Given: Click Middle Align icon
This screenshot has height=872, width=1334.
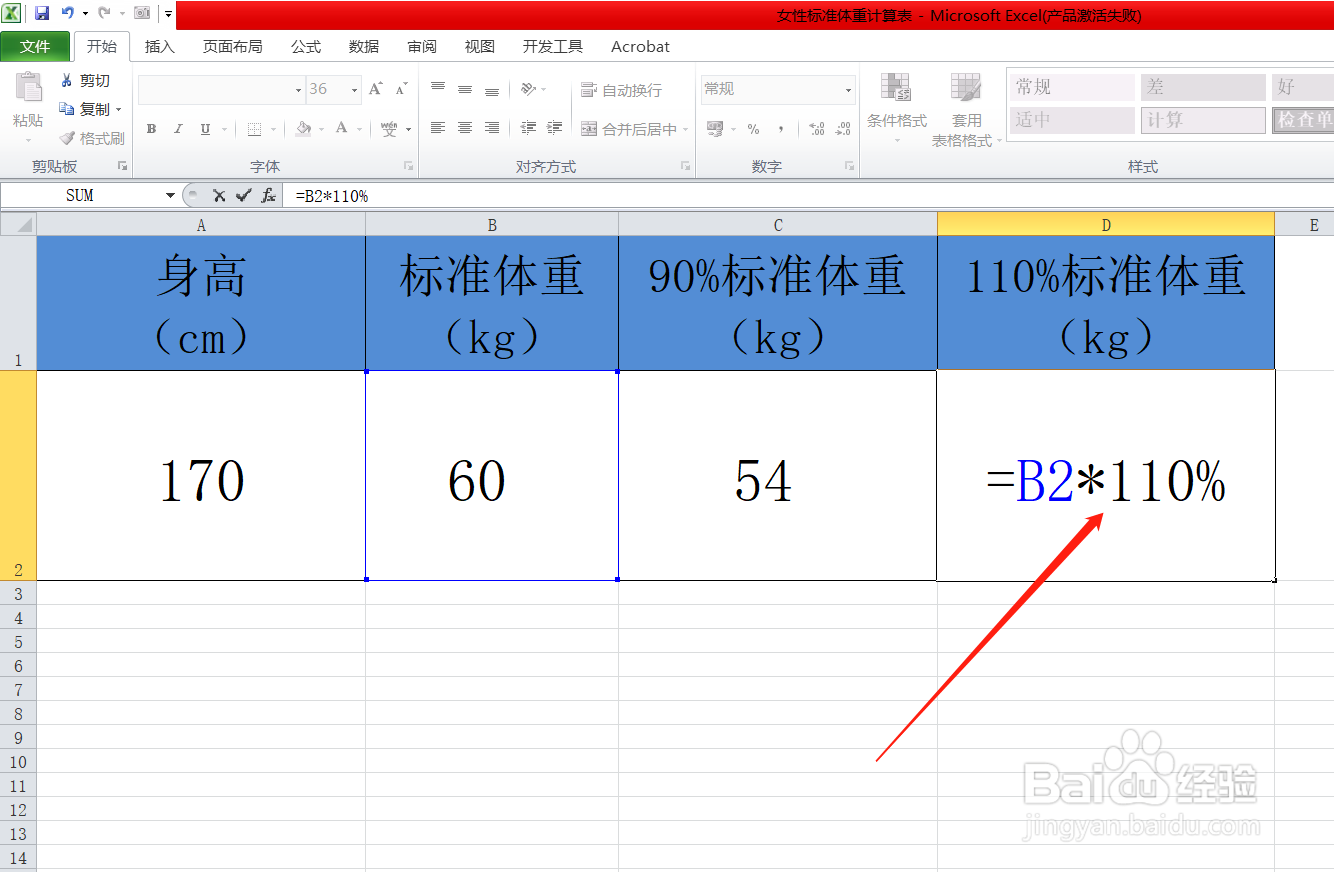Looking at the screenshot, I should pos(465,89).
